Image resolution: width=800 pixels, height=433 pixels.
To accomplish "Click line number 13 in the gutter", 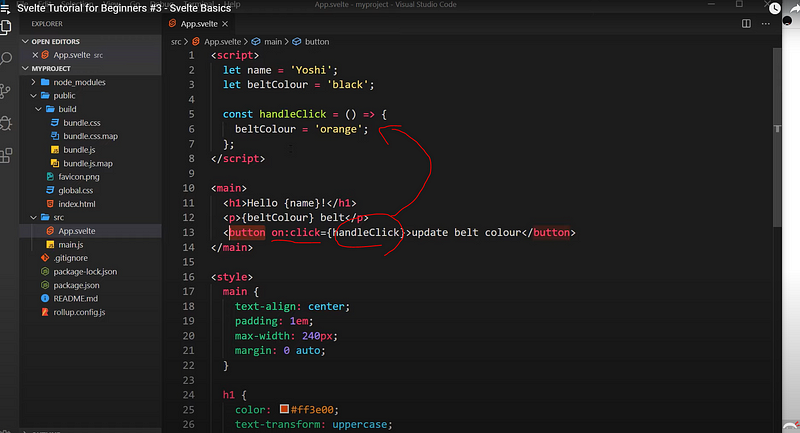I will coord(188,233).
